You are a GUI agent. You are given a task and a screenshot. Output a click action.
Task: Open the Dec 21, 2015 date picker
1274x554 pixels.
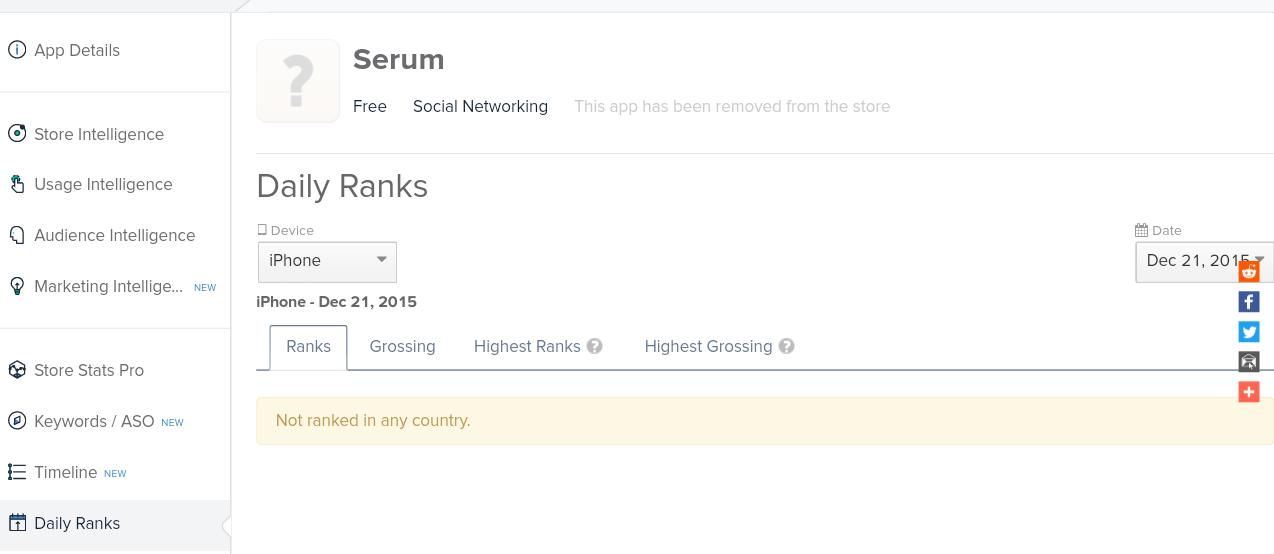point(1190,261)
